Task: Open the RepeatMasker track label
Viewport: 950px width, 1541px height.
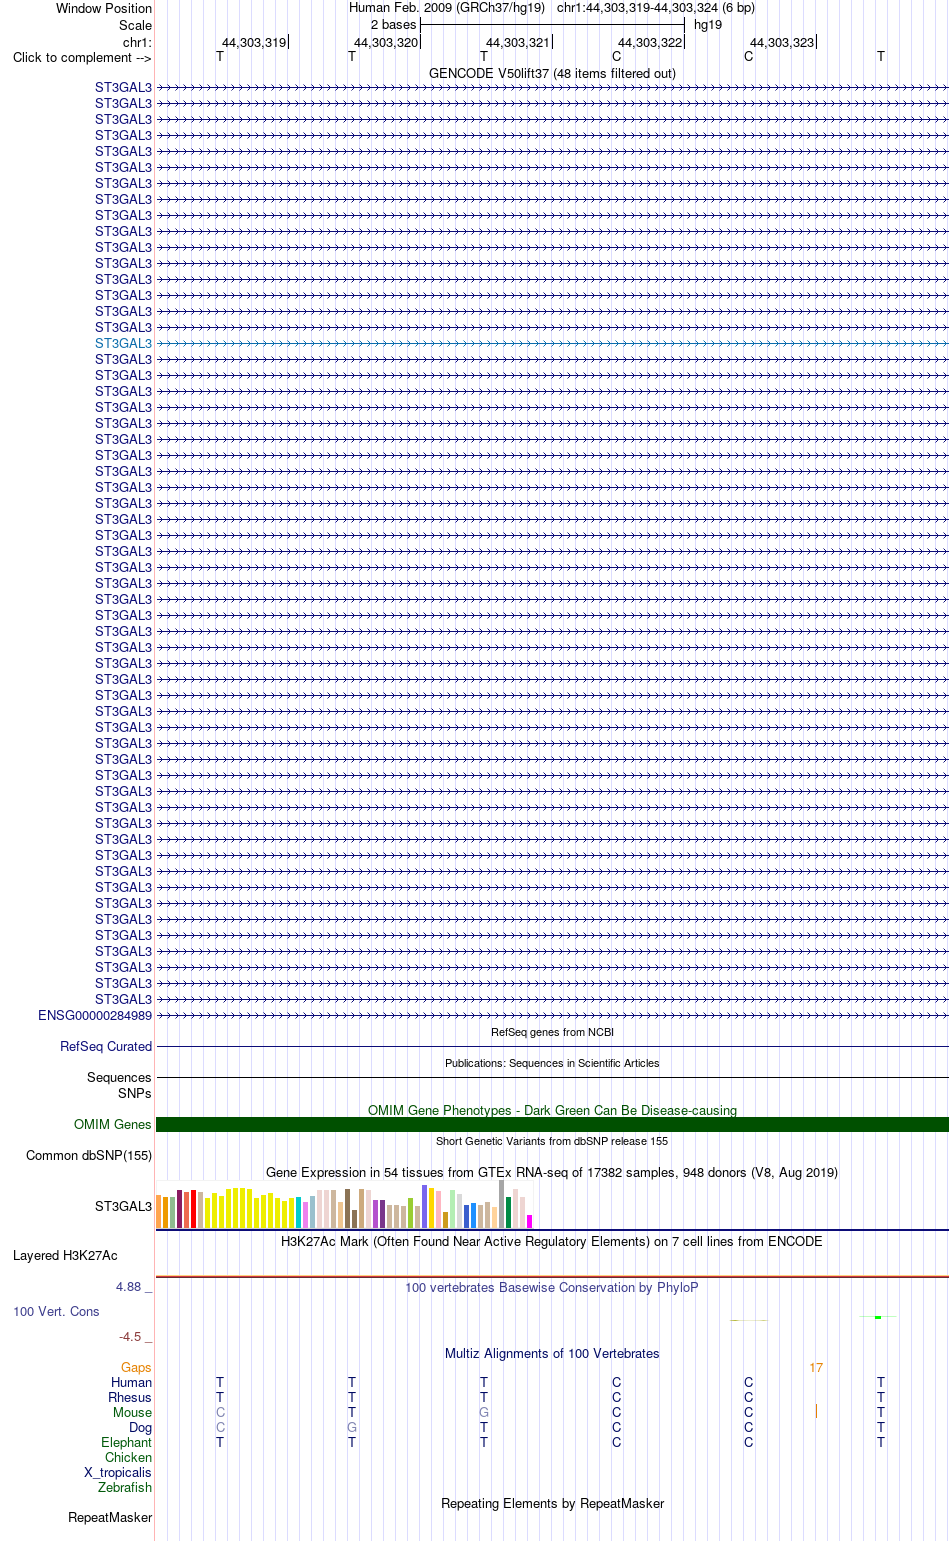Action: 110,1517
